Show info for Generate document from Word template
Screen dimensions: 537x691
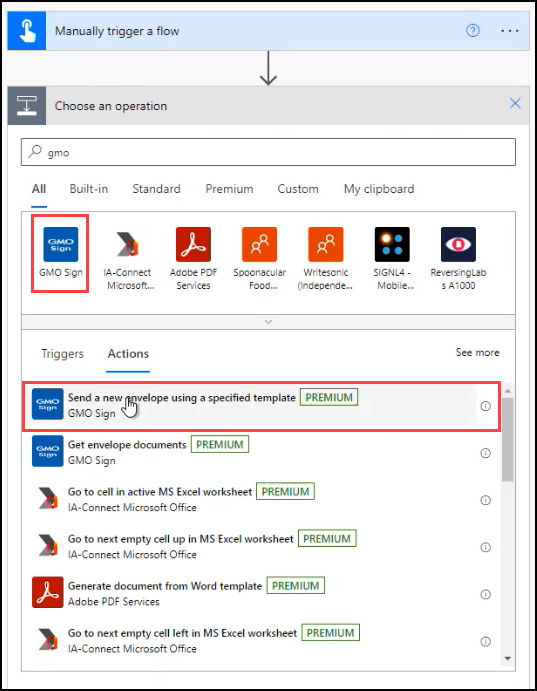485,594
